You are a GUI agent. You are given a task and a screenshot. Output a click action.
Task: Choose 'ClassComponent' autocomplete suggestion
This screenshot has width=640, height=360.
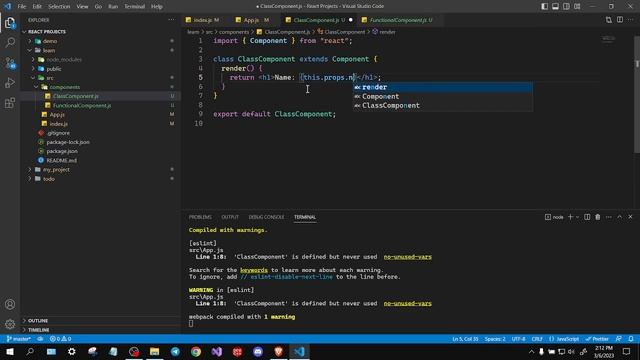click(x=442, y=105)
